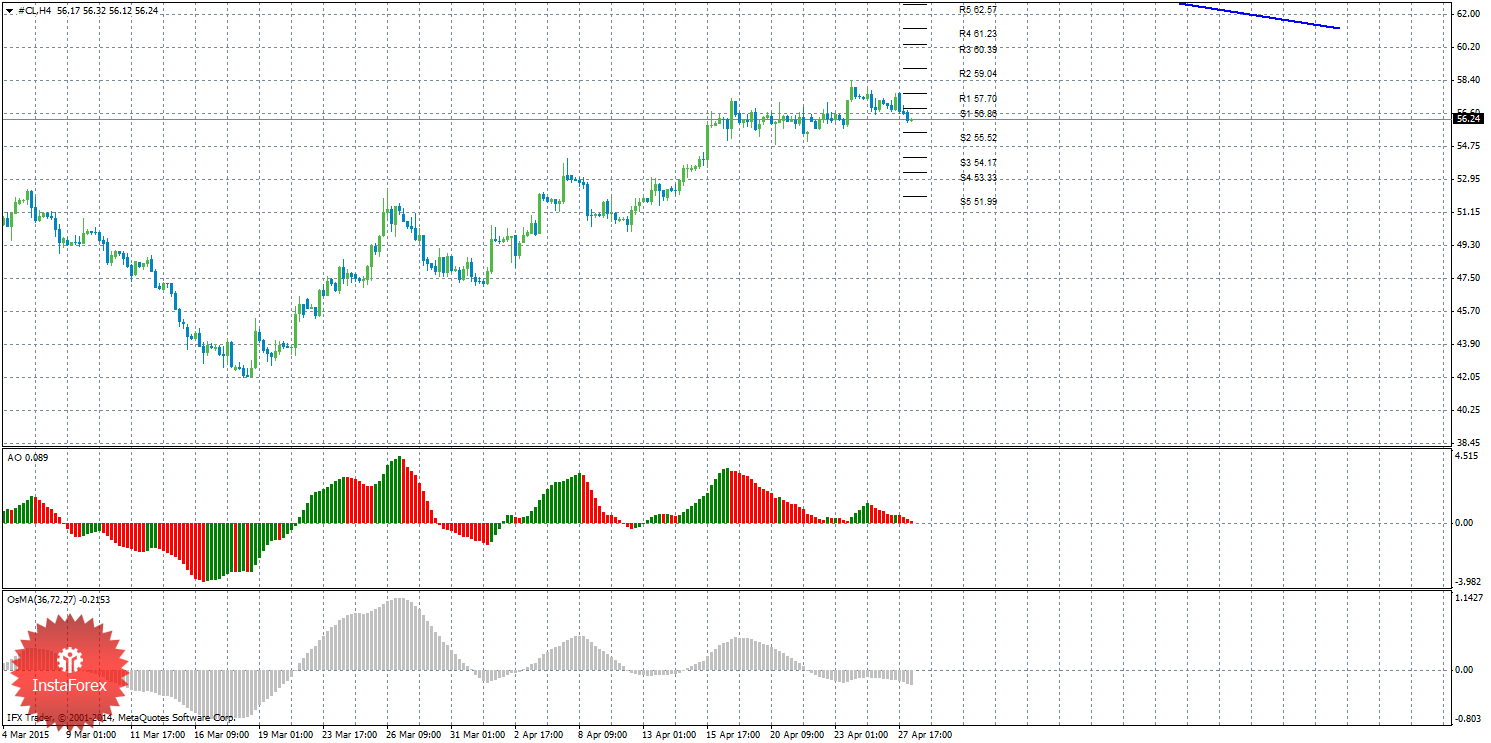Select the R4 61.23 pivot label

point(977,34)
